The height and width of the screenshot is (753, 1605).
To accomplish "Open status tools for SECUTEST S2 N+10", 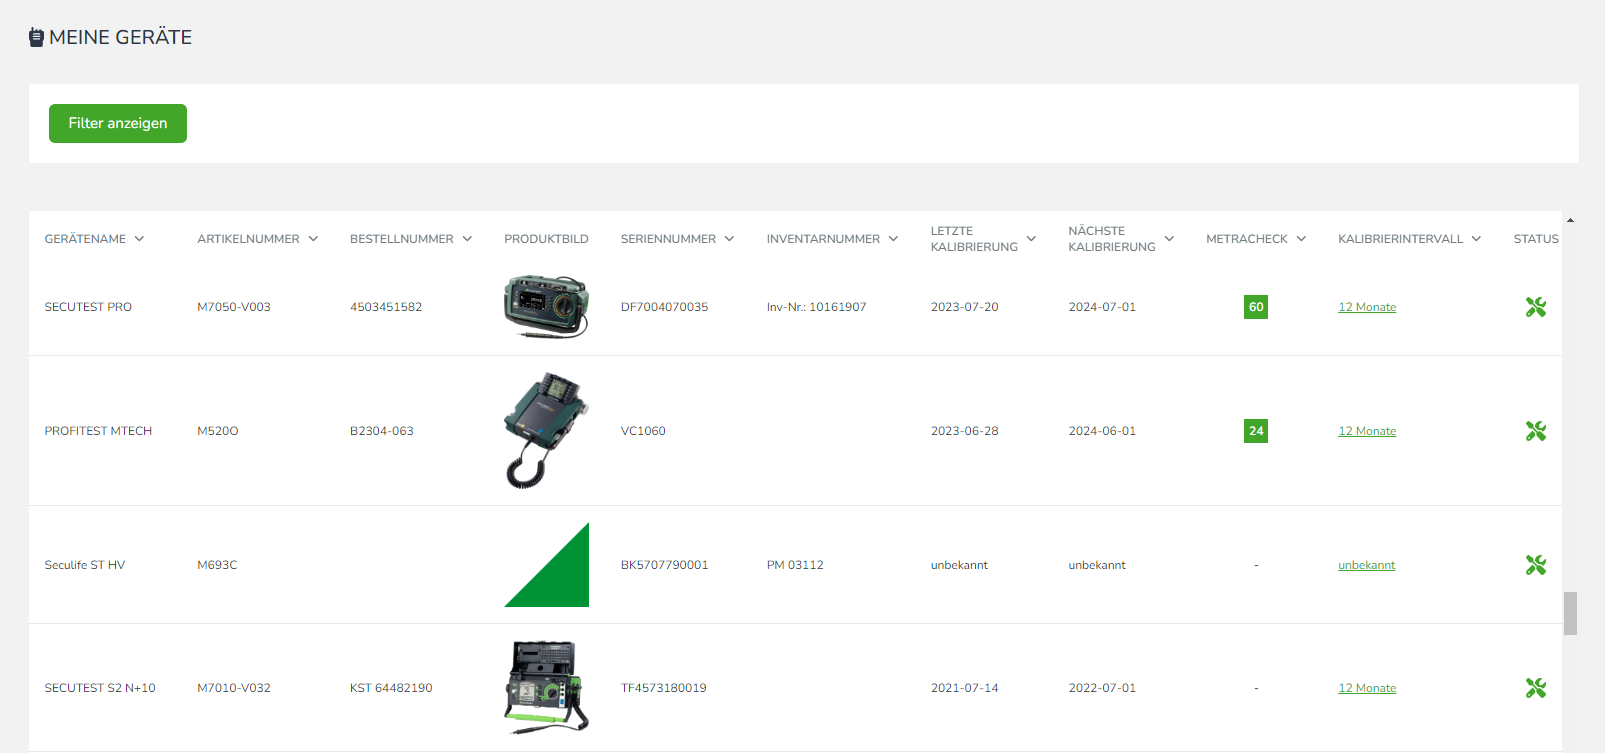I will (1536, 688).
